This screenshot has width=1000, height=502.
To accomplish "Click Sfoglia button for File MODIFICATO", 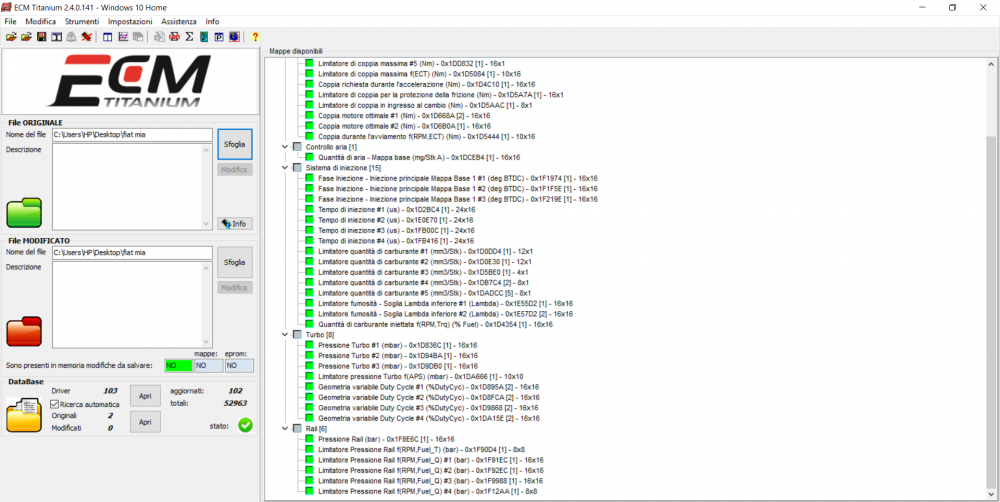I will [235, 262].
